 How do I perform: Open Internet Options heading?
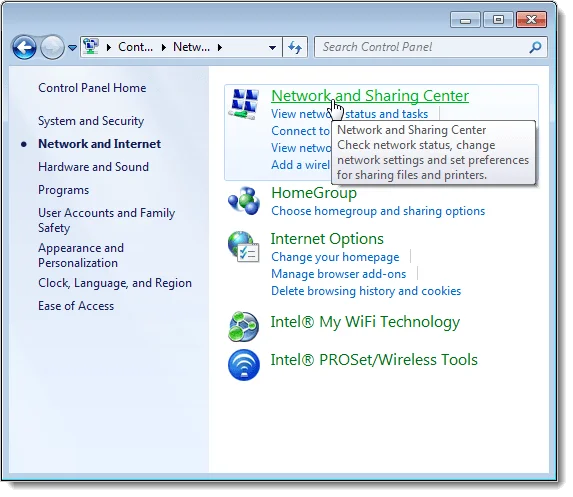point(327,239)
